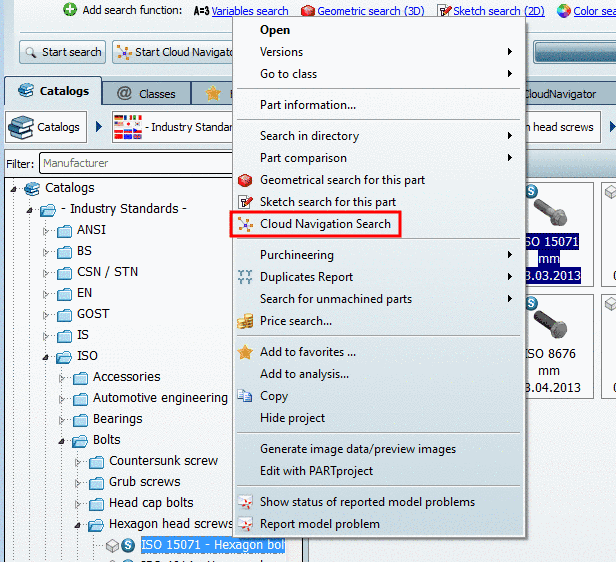Viewport: 616px width, 562px height.
Task: Click the Copy icon in menu
Action: [x=245, y=396]
